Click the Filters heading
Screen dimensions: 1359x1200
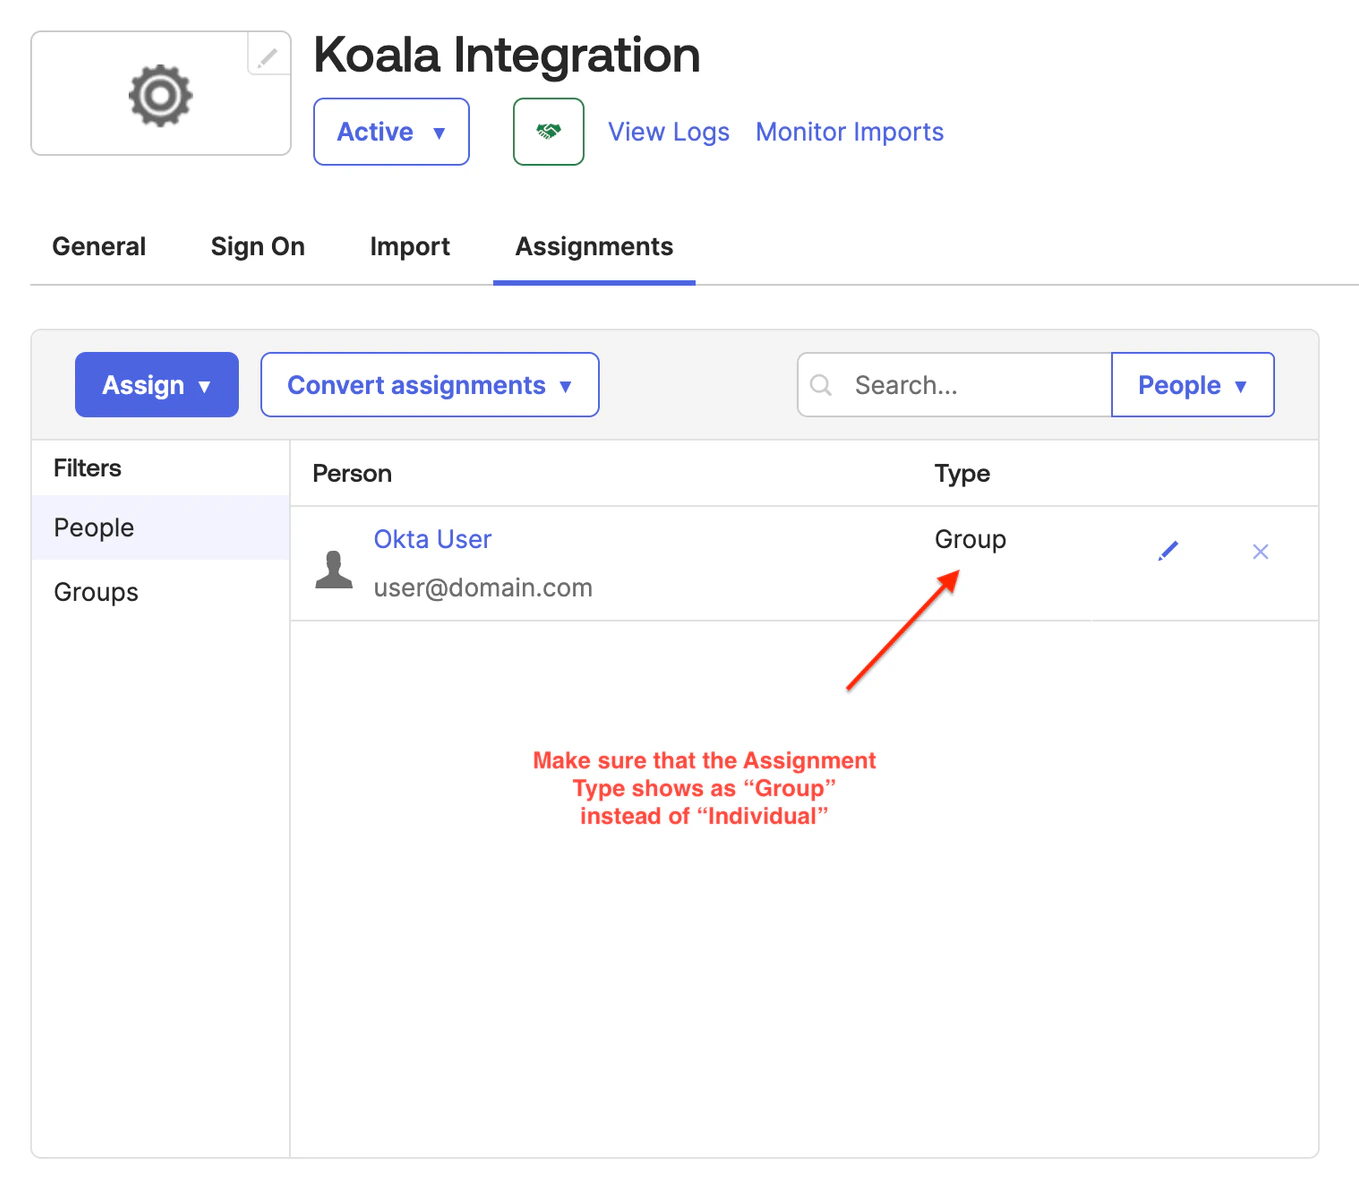(87, 468)
